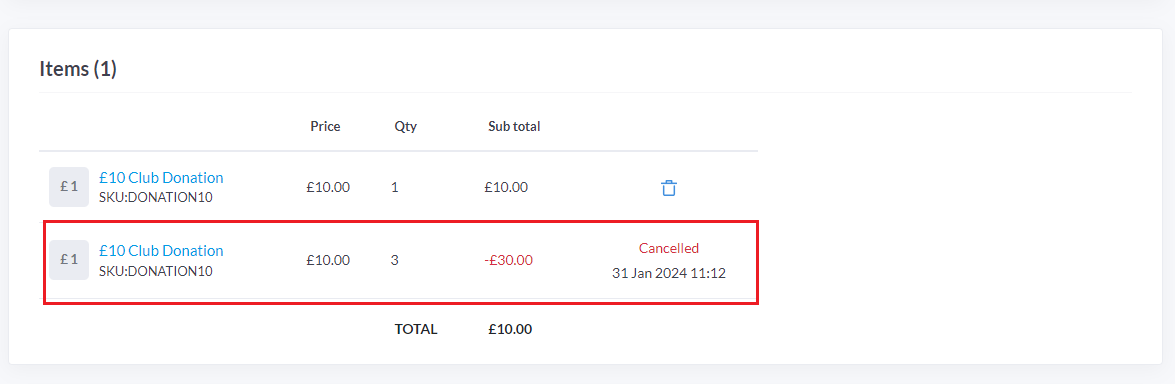Click the Price column header
Image resolution: width=1175 pixels, height=384 pixels.
click(325, 126)
